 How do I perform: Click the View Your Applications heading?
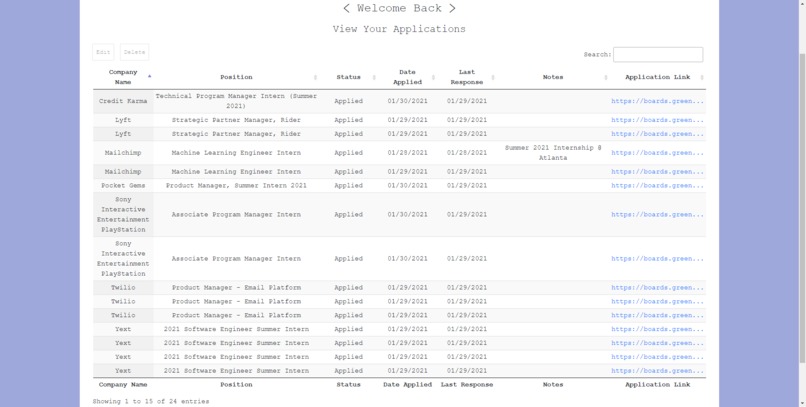pyautogui.click(x=399, y=29)
